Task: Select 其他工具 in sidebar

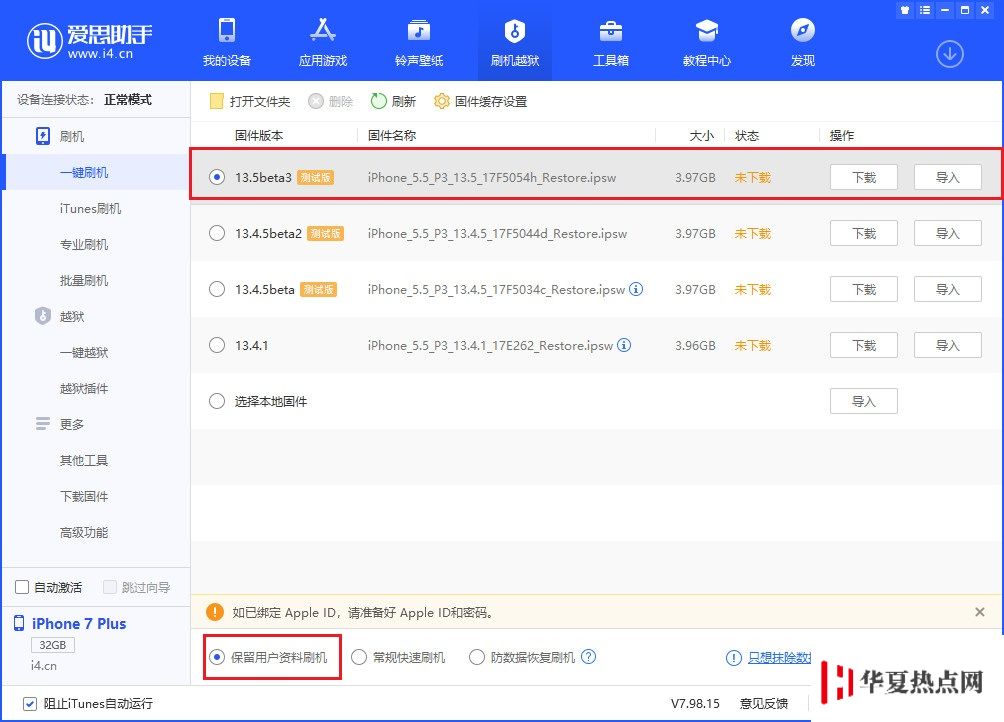Action: pos(84,460)
